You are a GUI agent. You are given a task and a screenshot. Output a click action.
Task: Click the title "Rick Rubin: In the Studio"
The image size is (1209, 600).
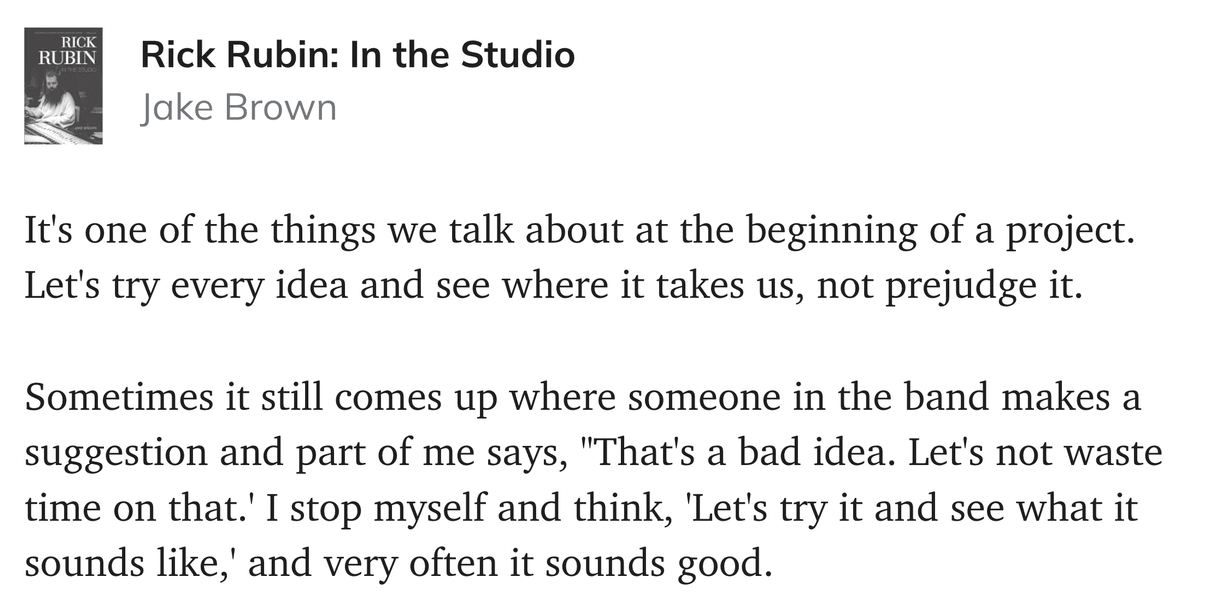point(358,54)
